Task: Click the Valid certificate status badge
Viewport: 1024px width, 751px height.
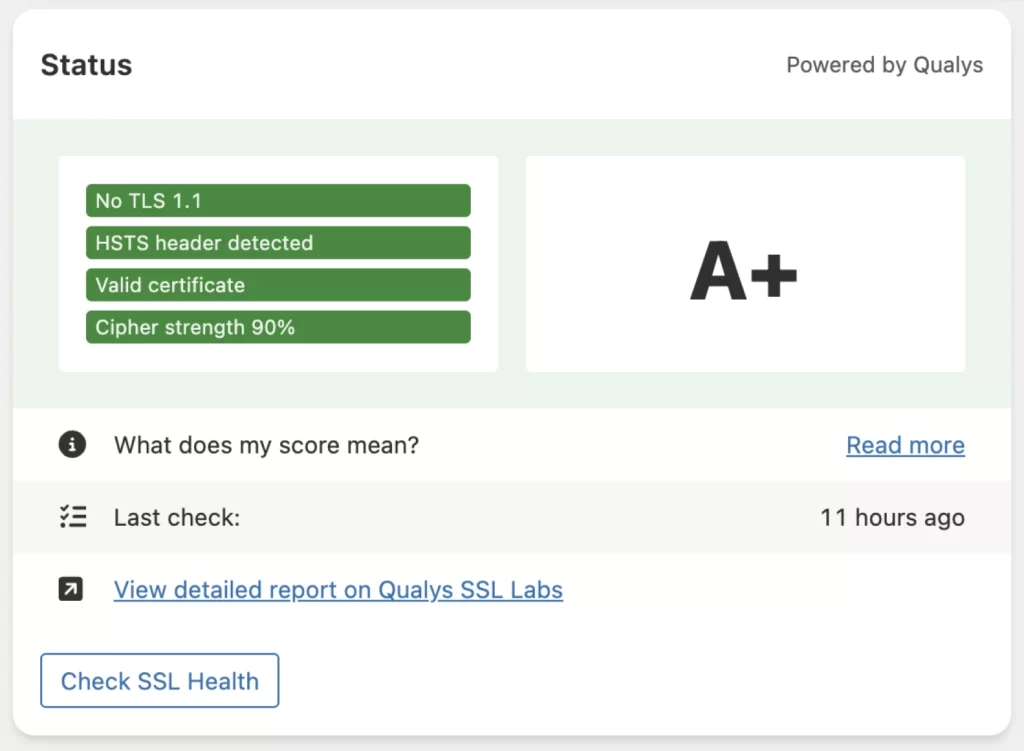Action: pyautogui.click(x=278, y=285)
